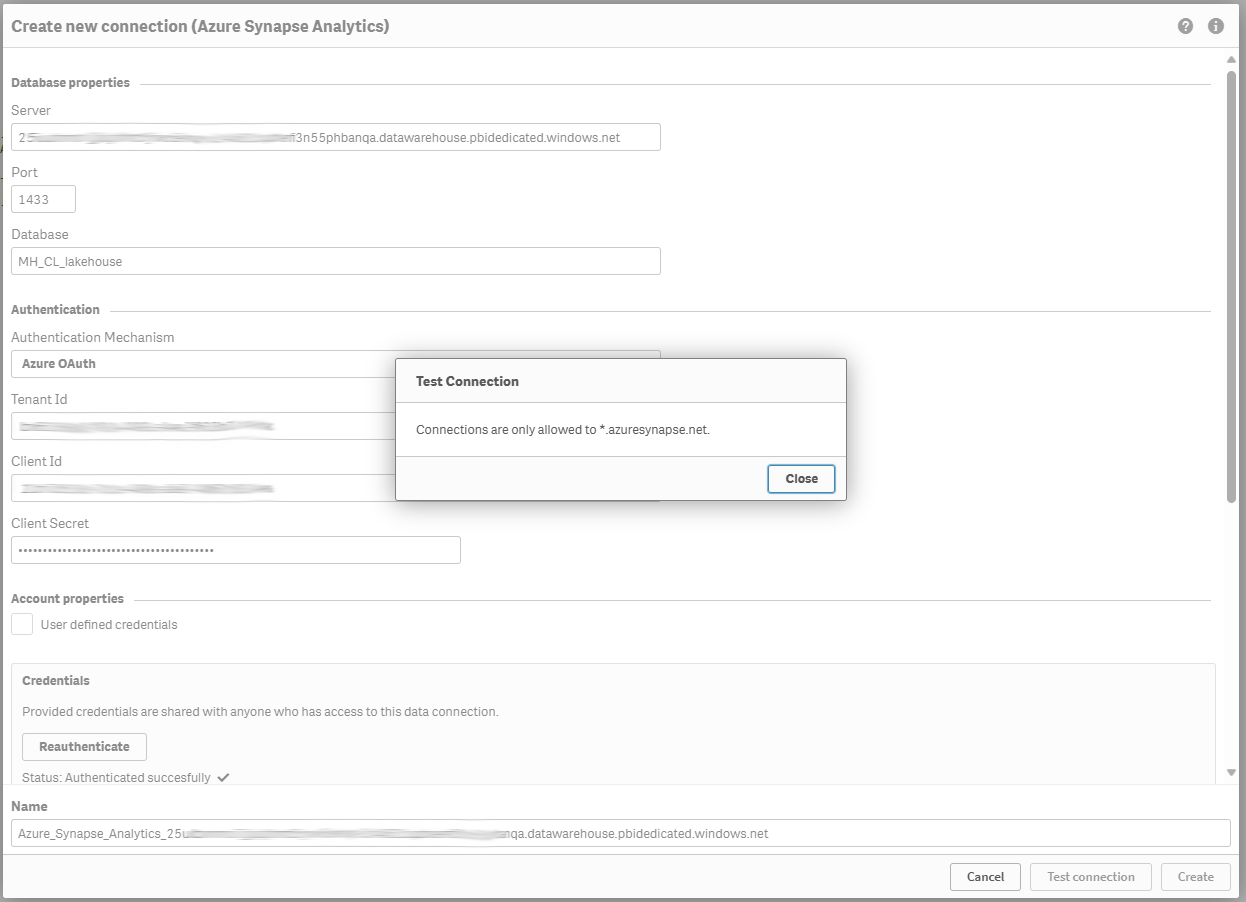Click the authenticated status checkmark
Viewport: 1246px width, 902px height.
click(223, 777)
